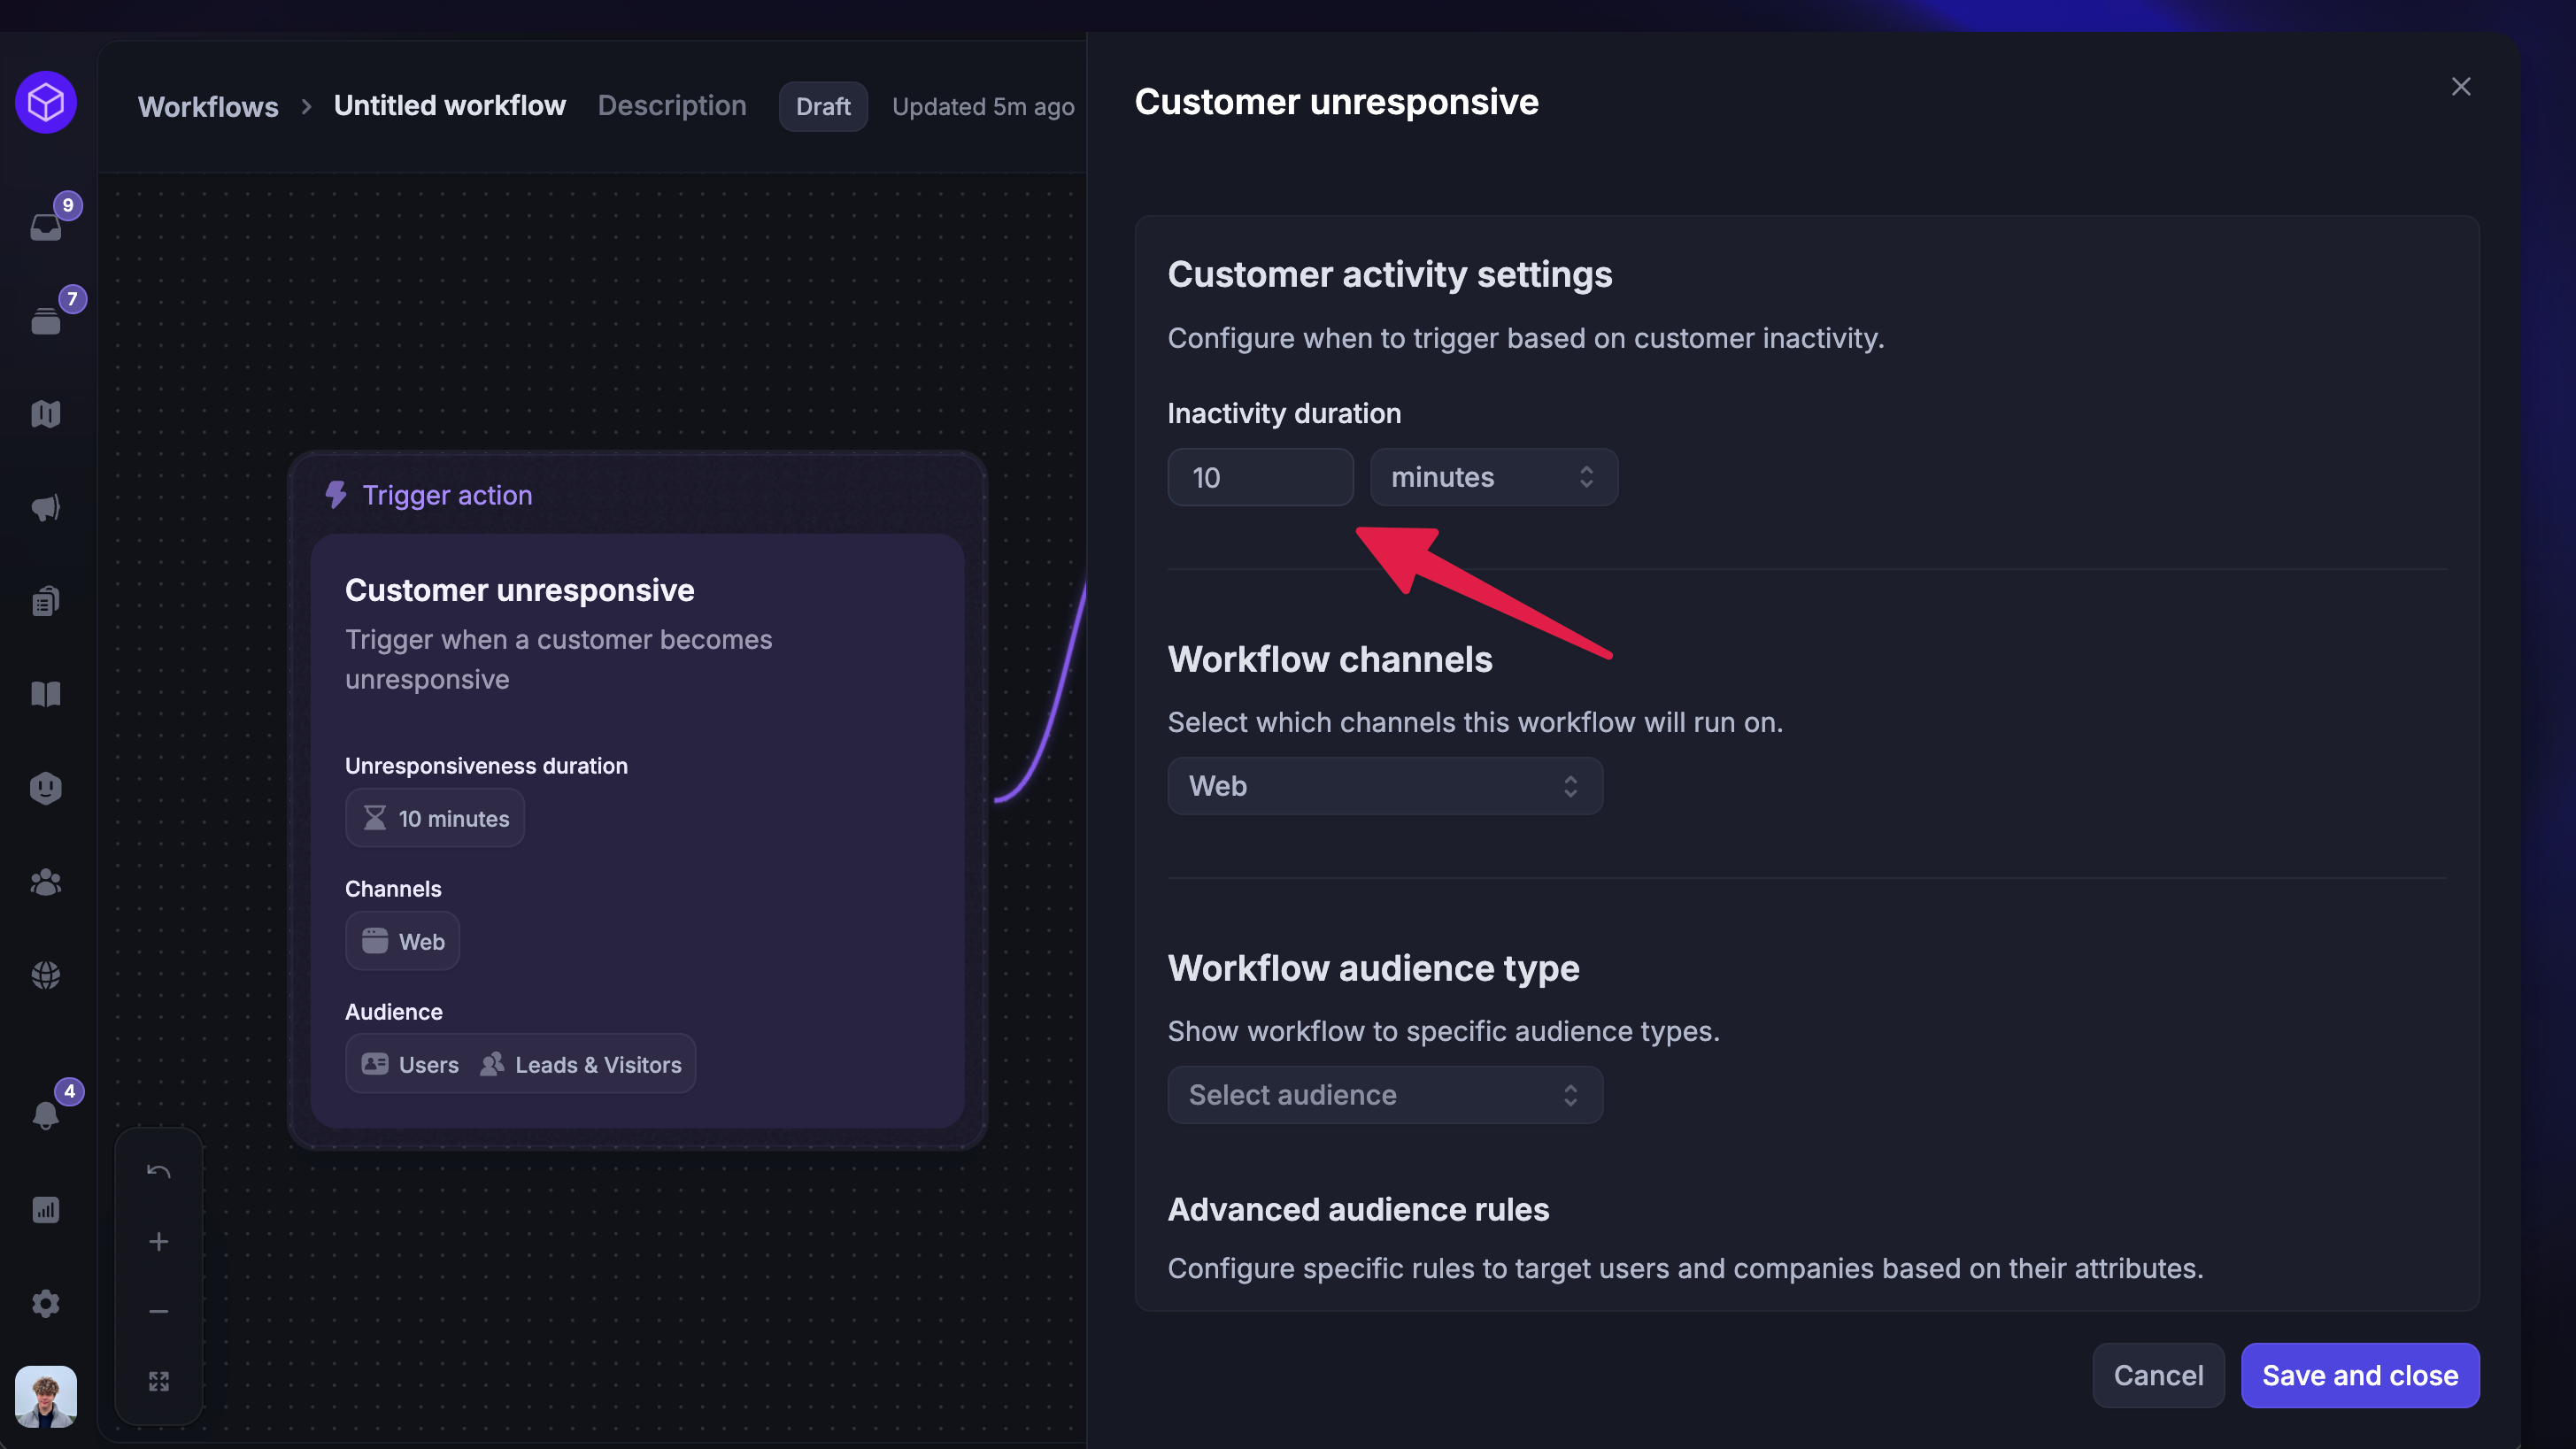Screen dimensions: 2576x1449
Task: Open the Web channels dropdown
Action: [x=1385, y=786]
